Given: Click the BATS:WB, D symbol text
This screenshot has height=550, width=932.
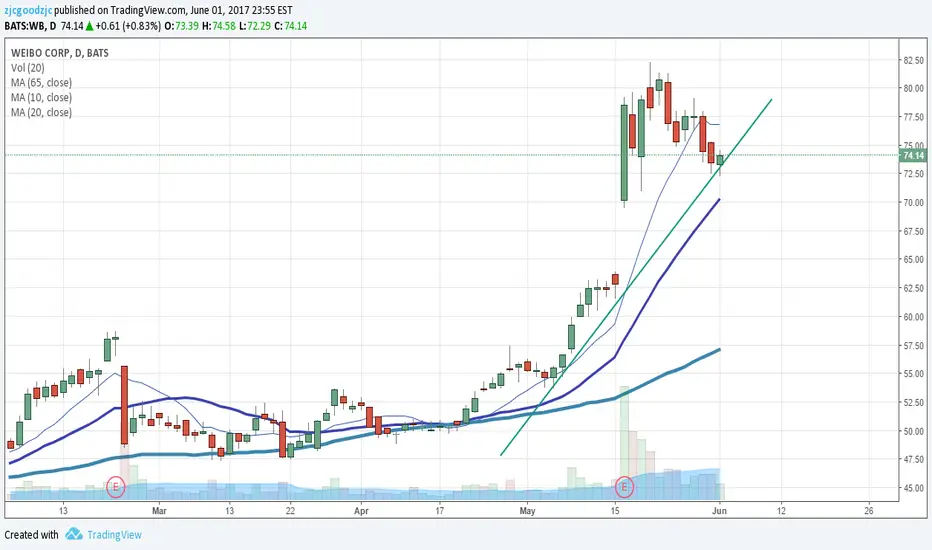Looking at the screenshot, I should pos(30,26).
